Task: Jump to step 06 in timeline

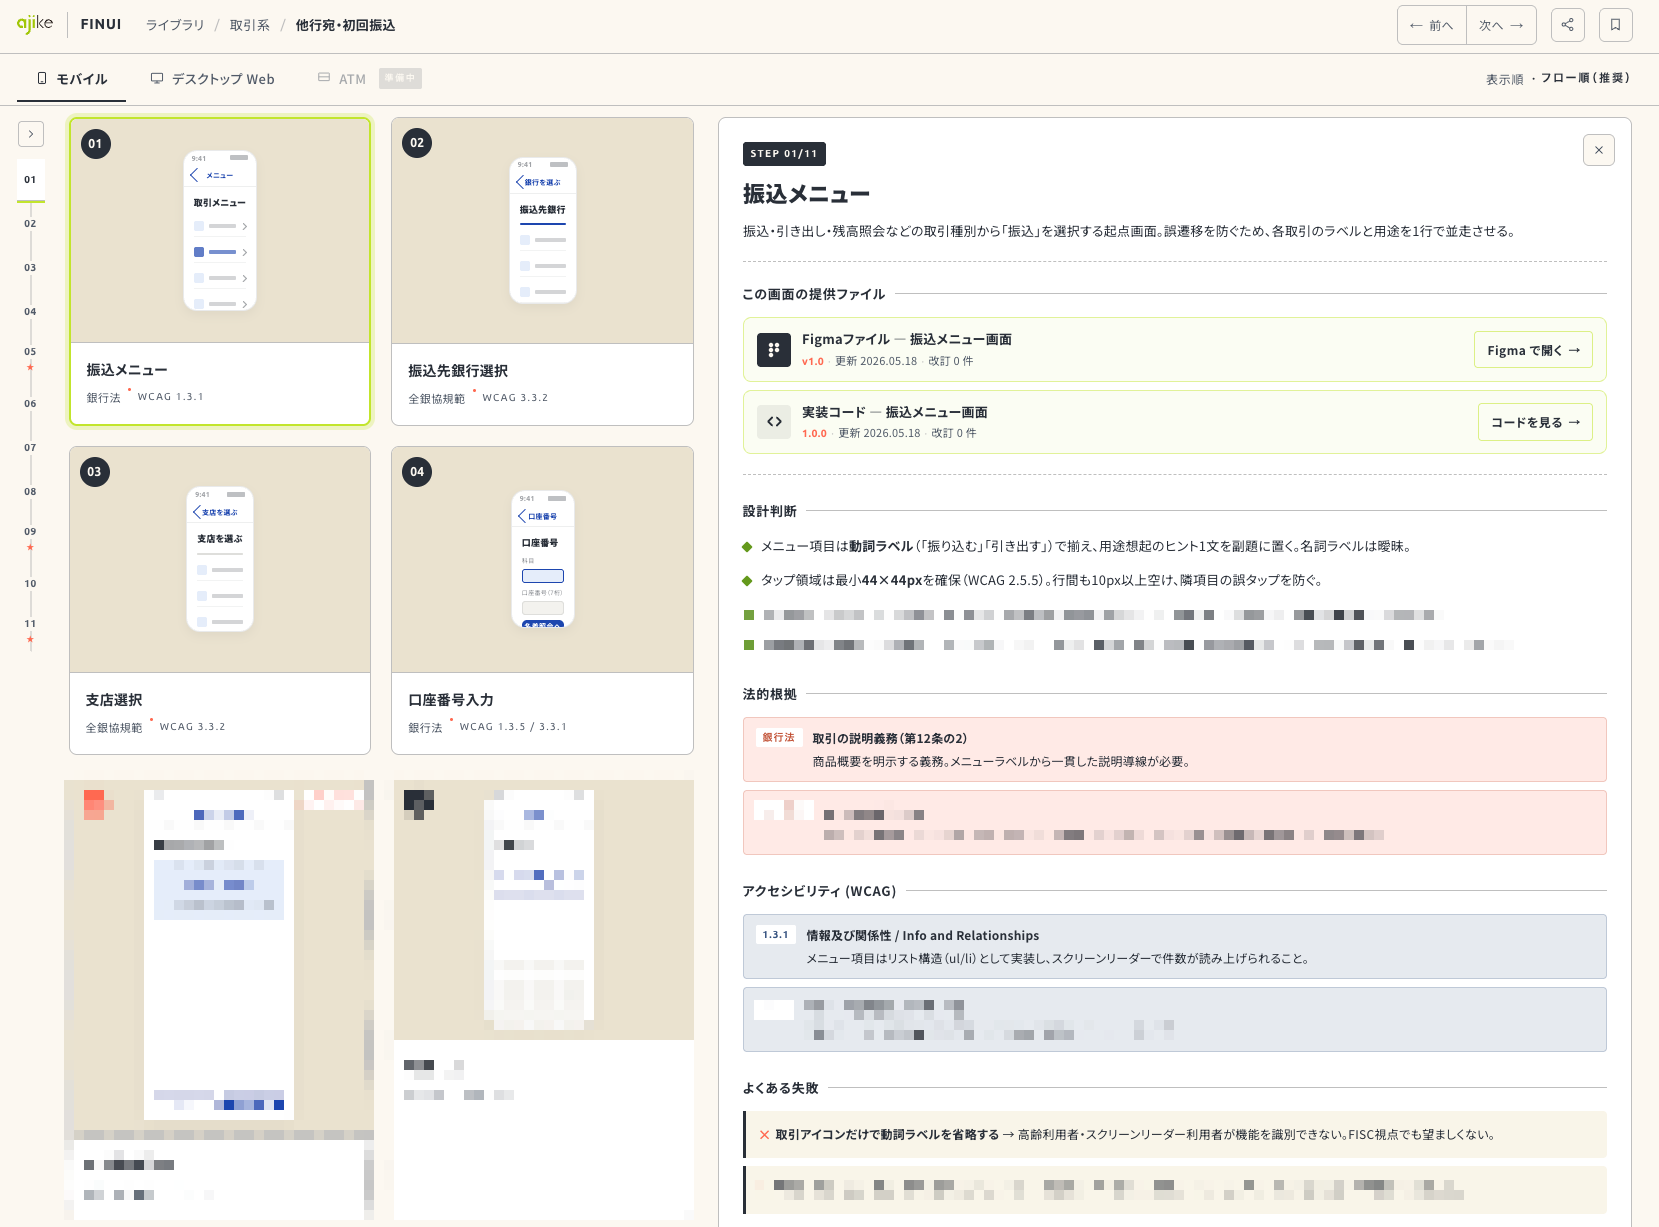Action: (30, 404)
